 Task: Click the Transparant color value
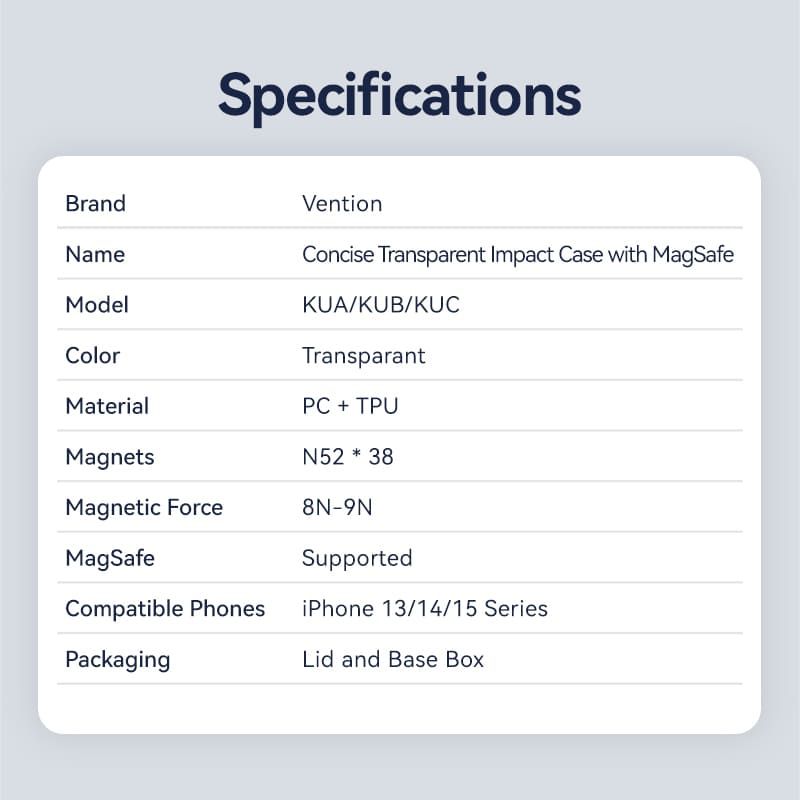[x=363, y=356]
